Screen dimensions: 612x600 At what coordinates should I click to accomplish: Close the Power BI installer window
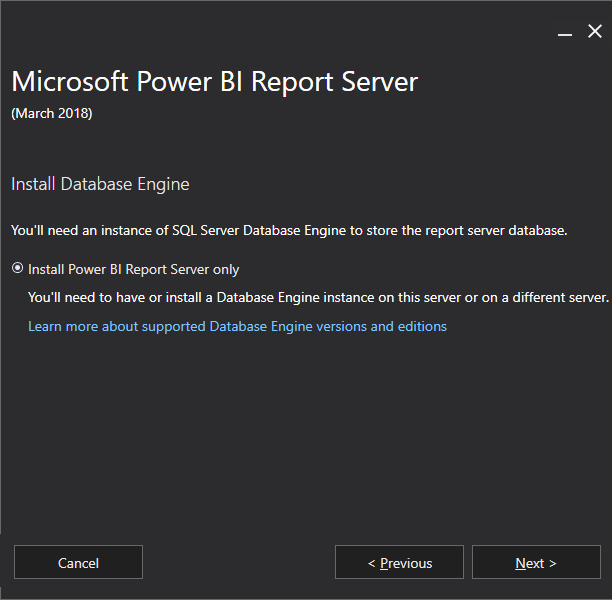click(x=594, y=31)
